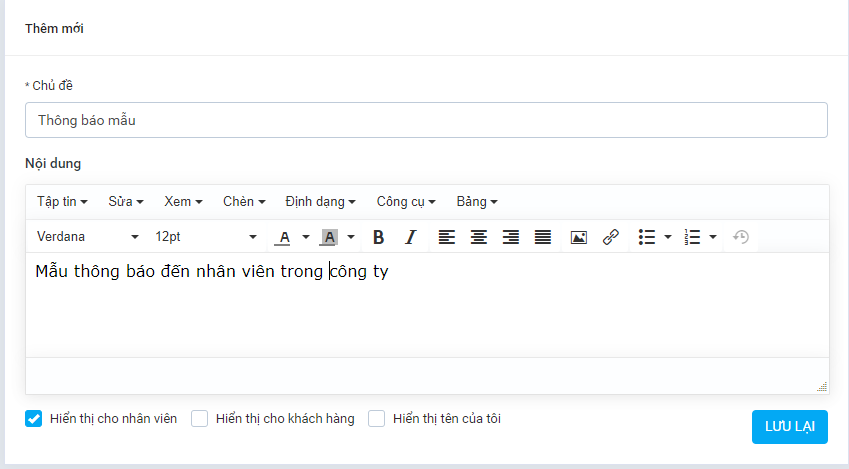Image resolution: width=849 pixels, height=469 pixels.
Task: Center align the text
Action: point(479,237)
